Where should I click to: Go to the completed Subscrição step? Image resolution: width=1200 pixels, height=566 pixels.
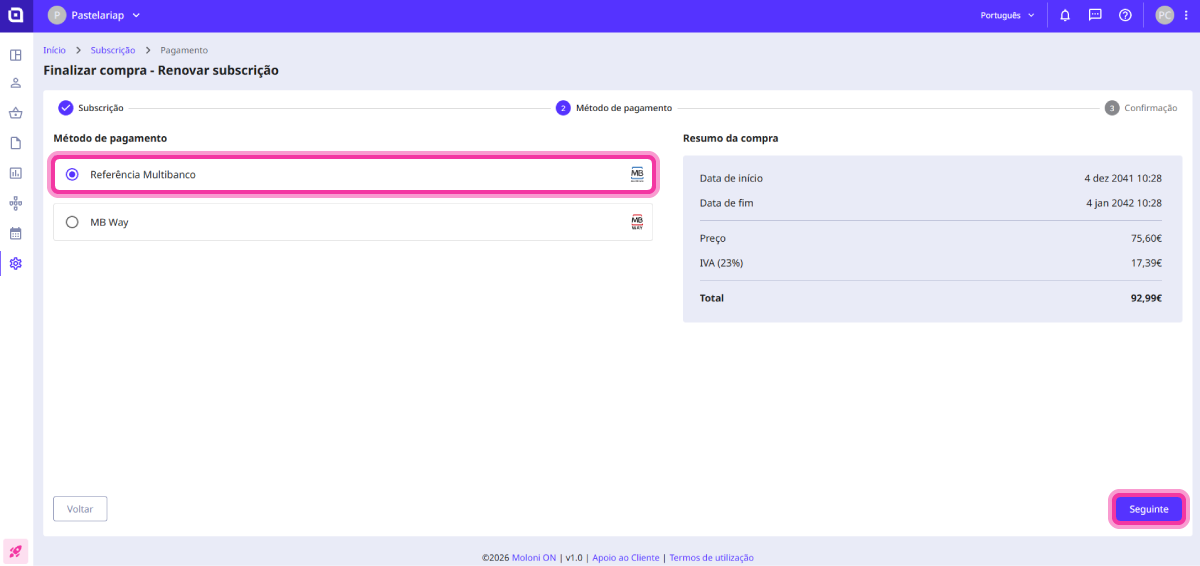91,108
